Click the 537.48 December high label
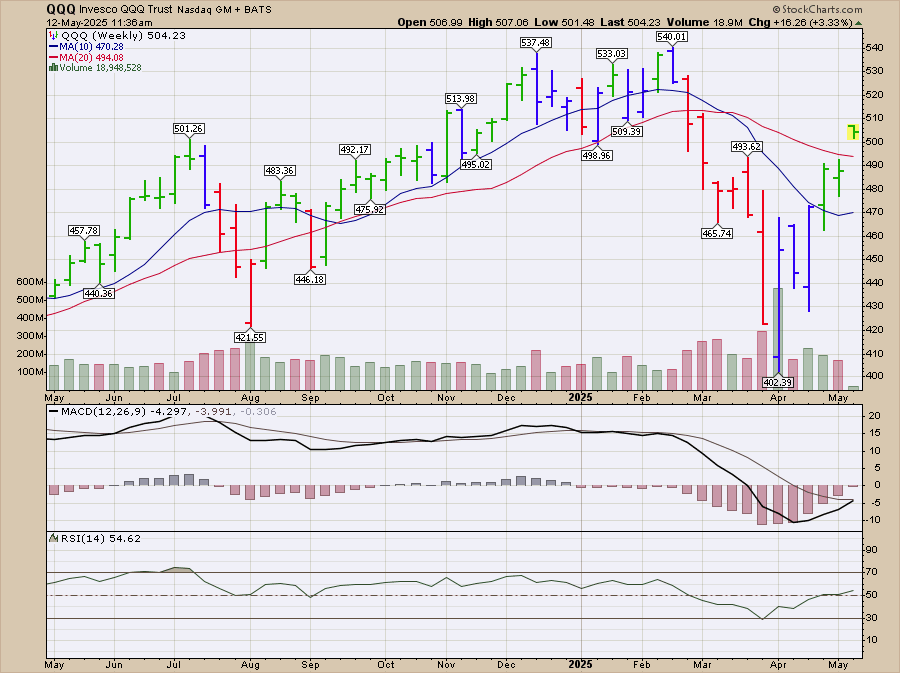This screenshot has width=900, height=673. (537, 43)
